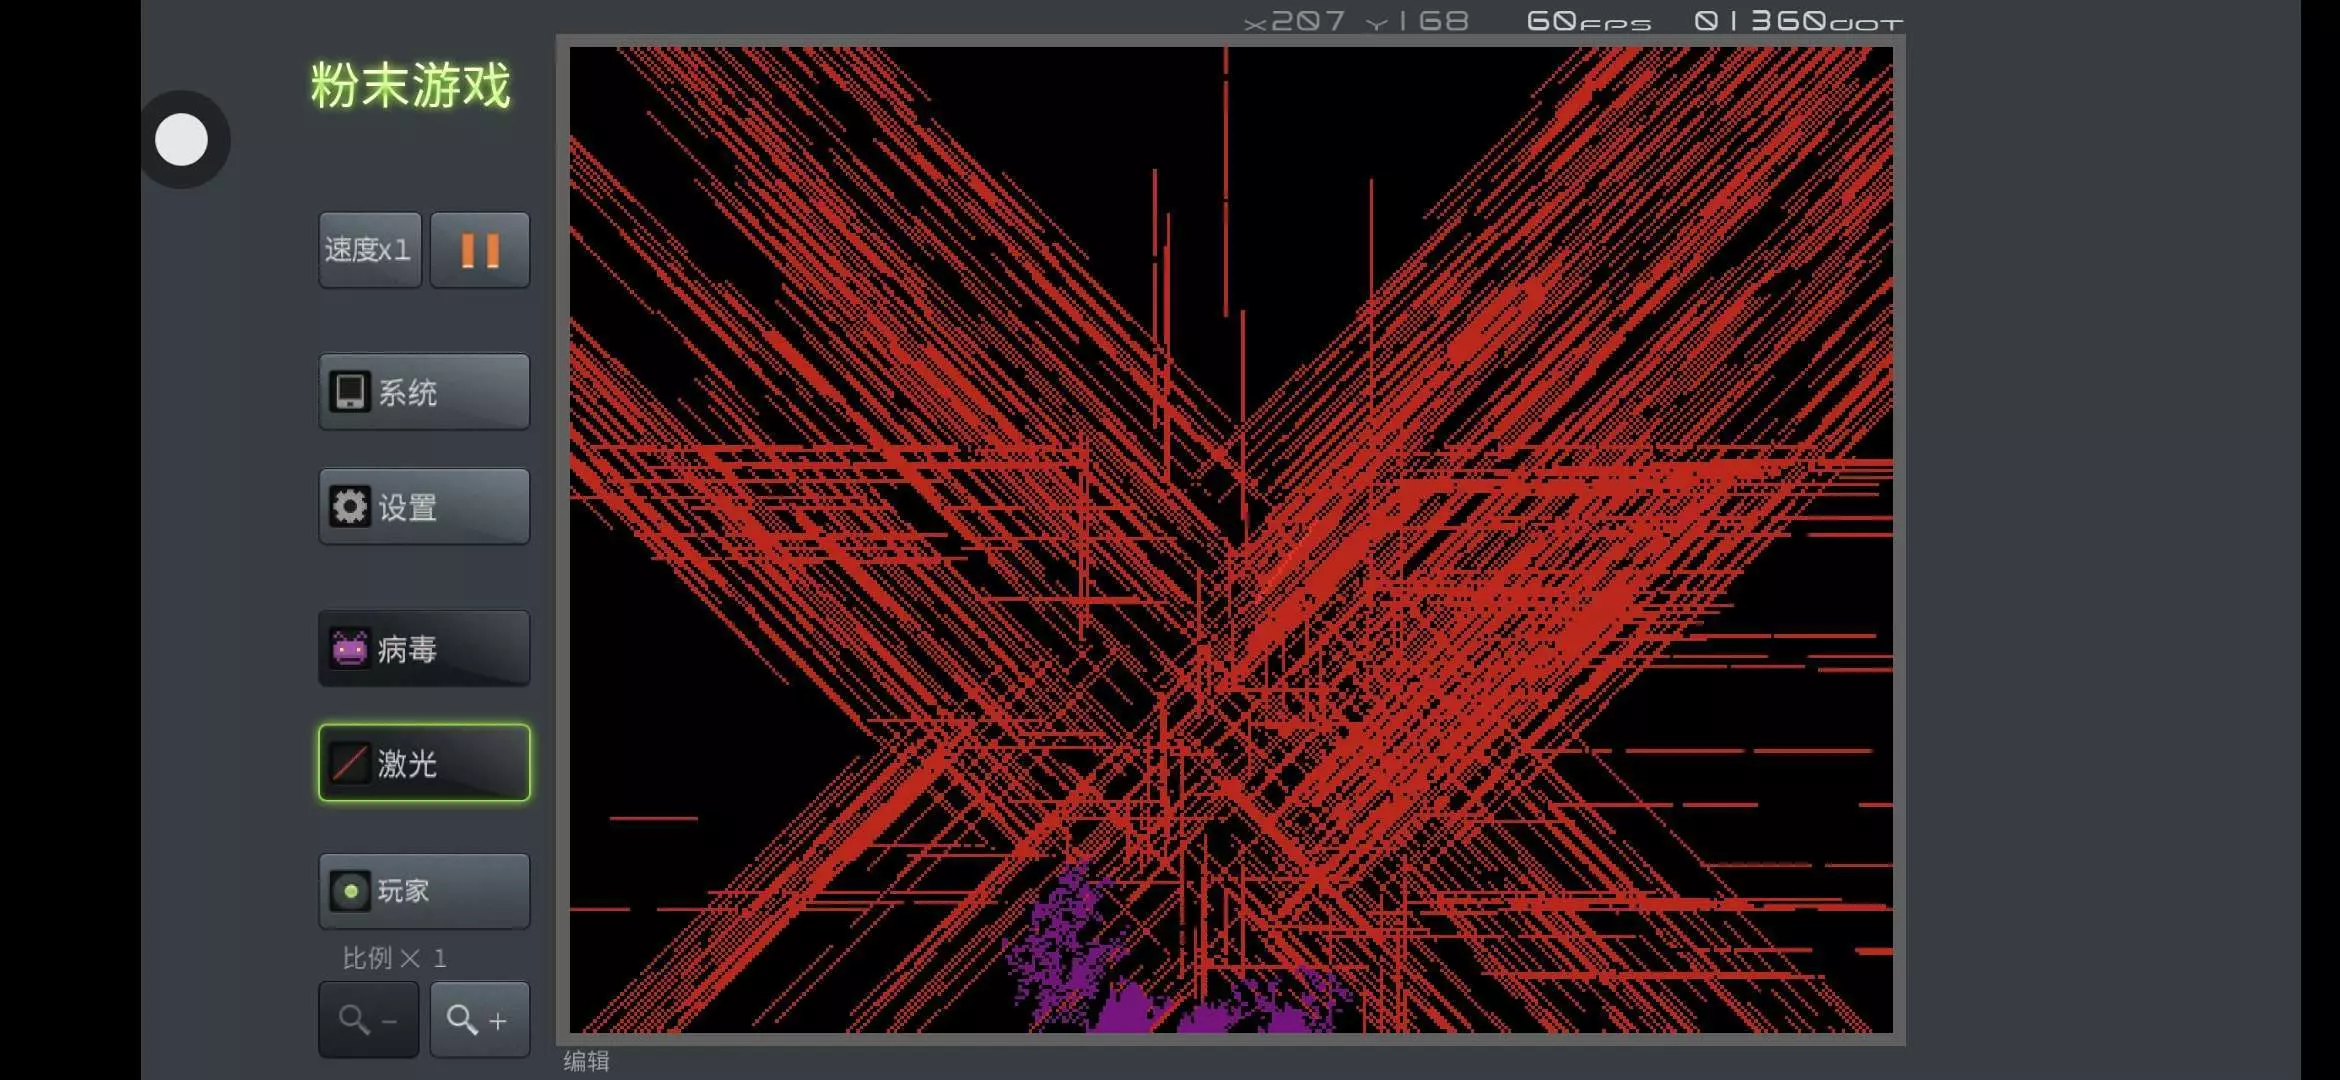Zoom in with the magnifier plus button
This screenshot has height=1080, width=2340.
479,1020
